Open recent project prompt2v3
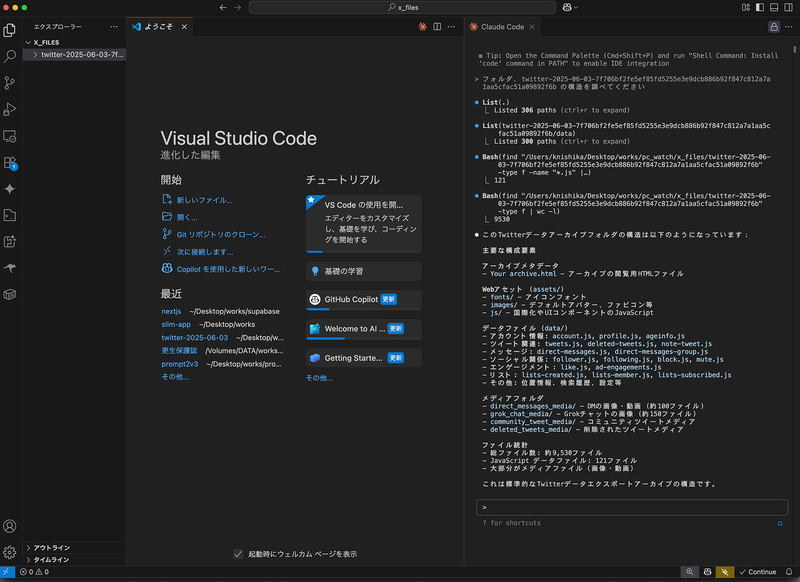 point(180,364)
